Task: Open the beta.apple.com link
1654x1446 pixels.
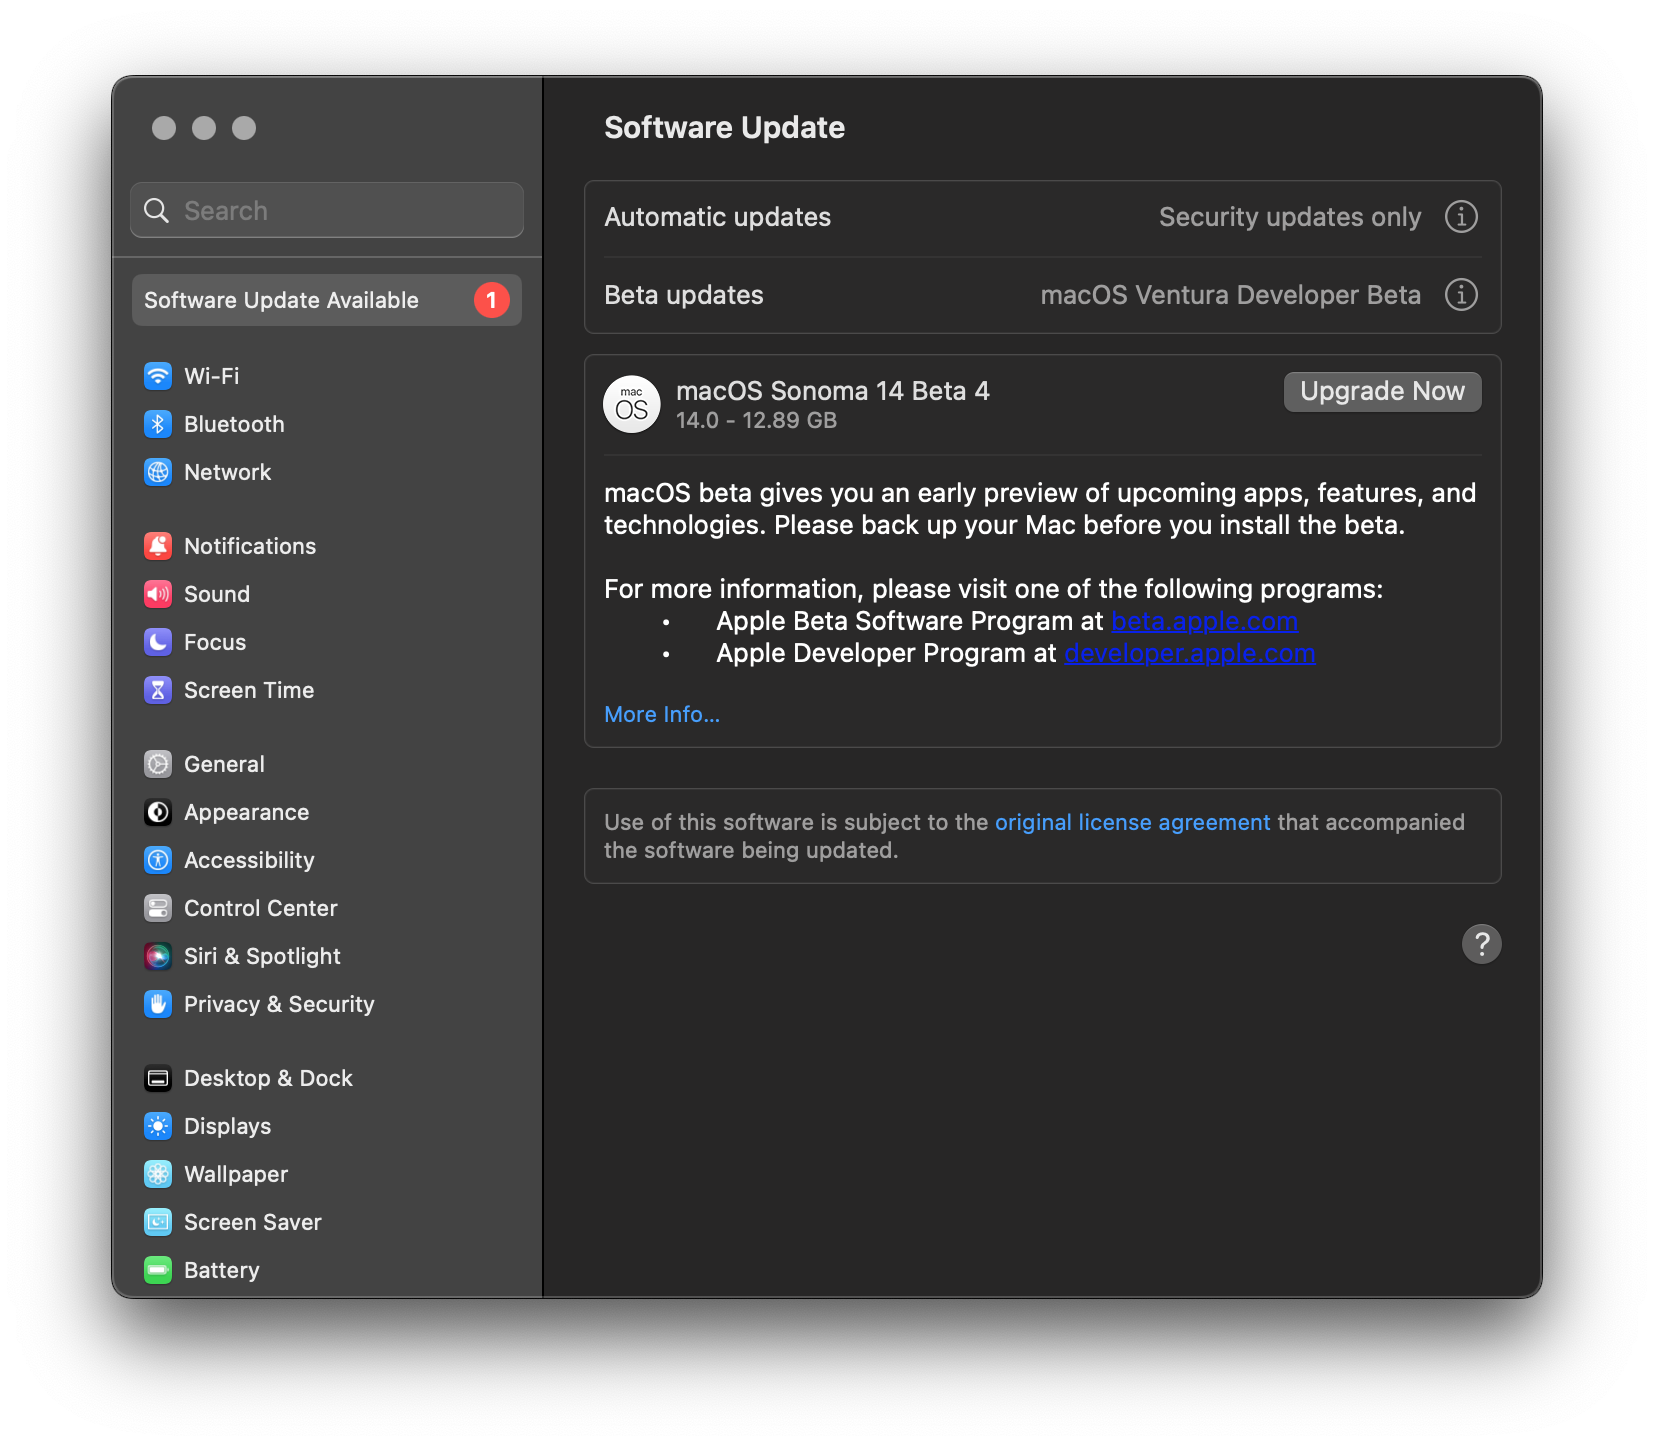Action: [x=1205, y=621]
